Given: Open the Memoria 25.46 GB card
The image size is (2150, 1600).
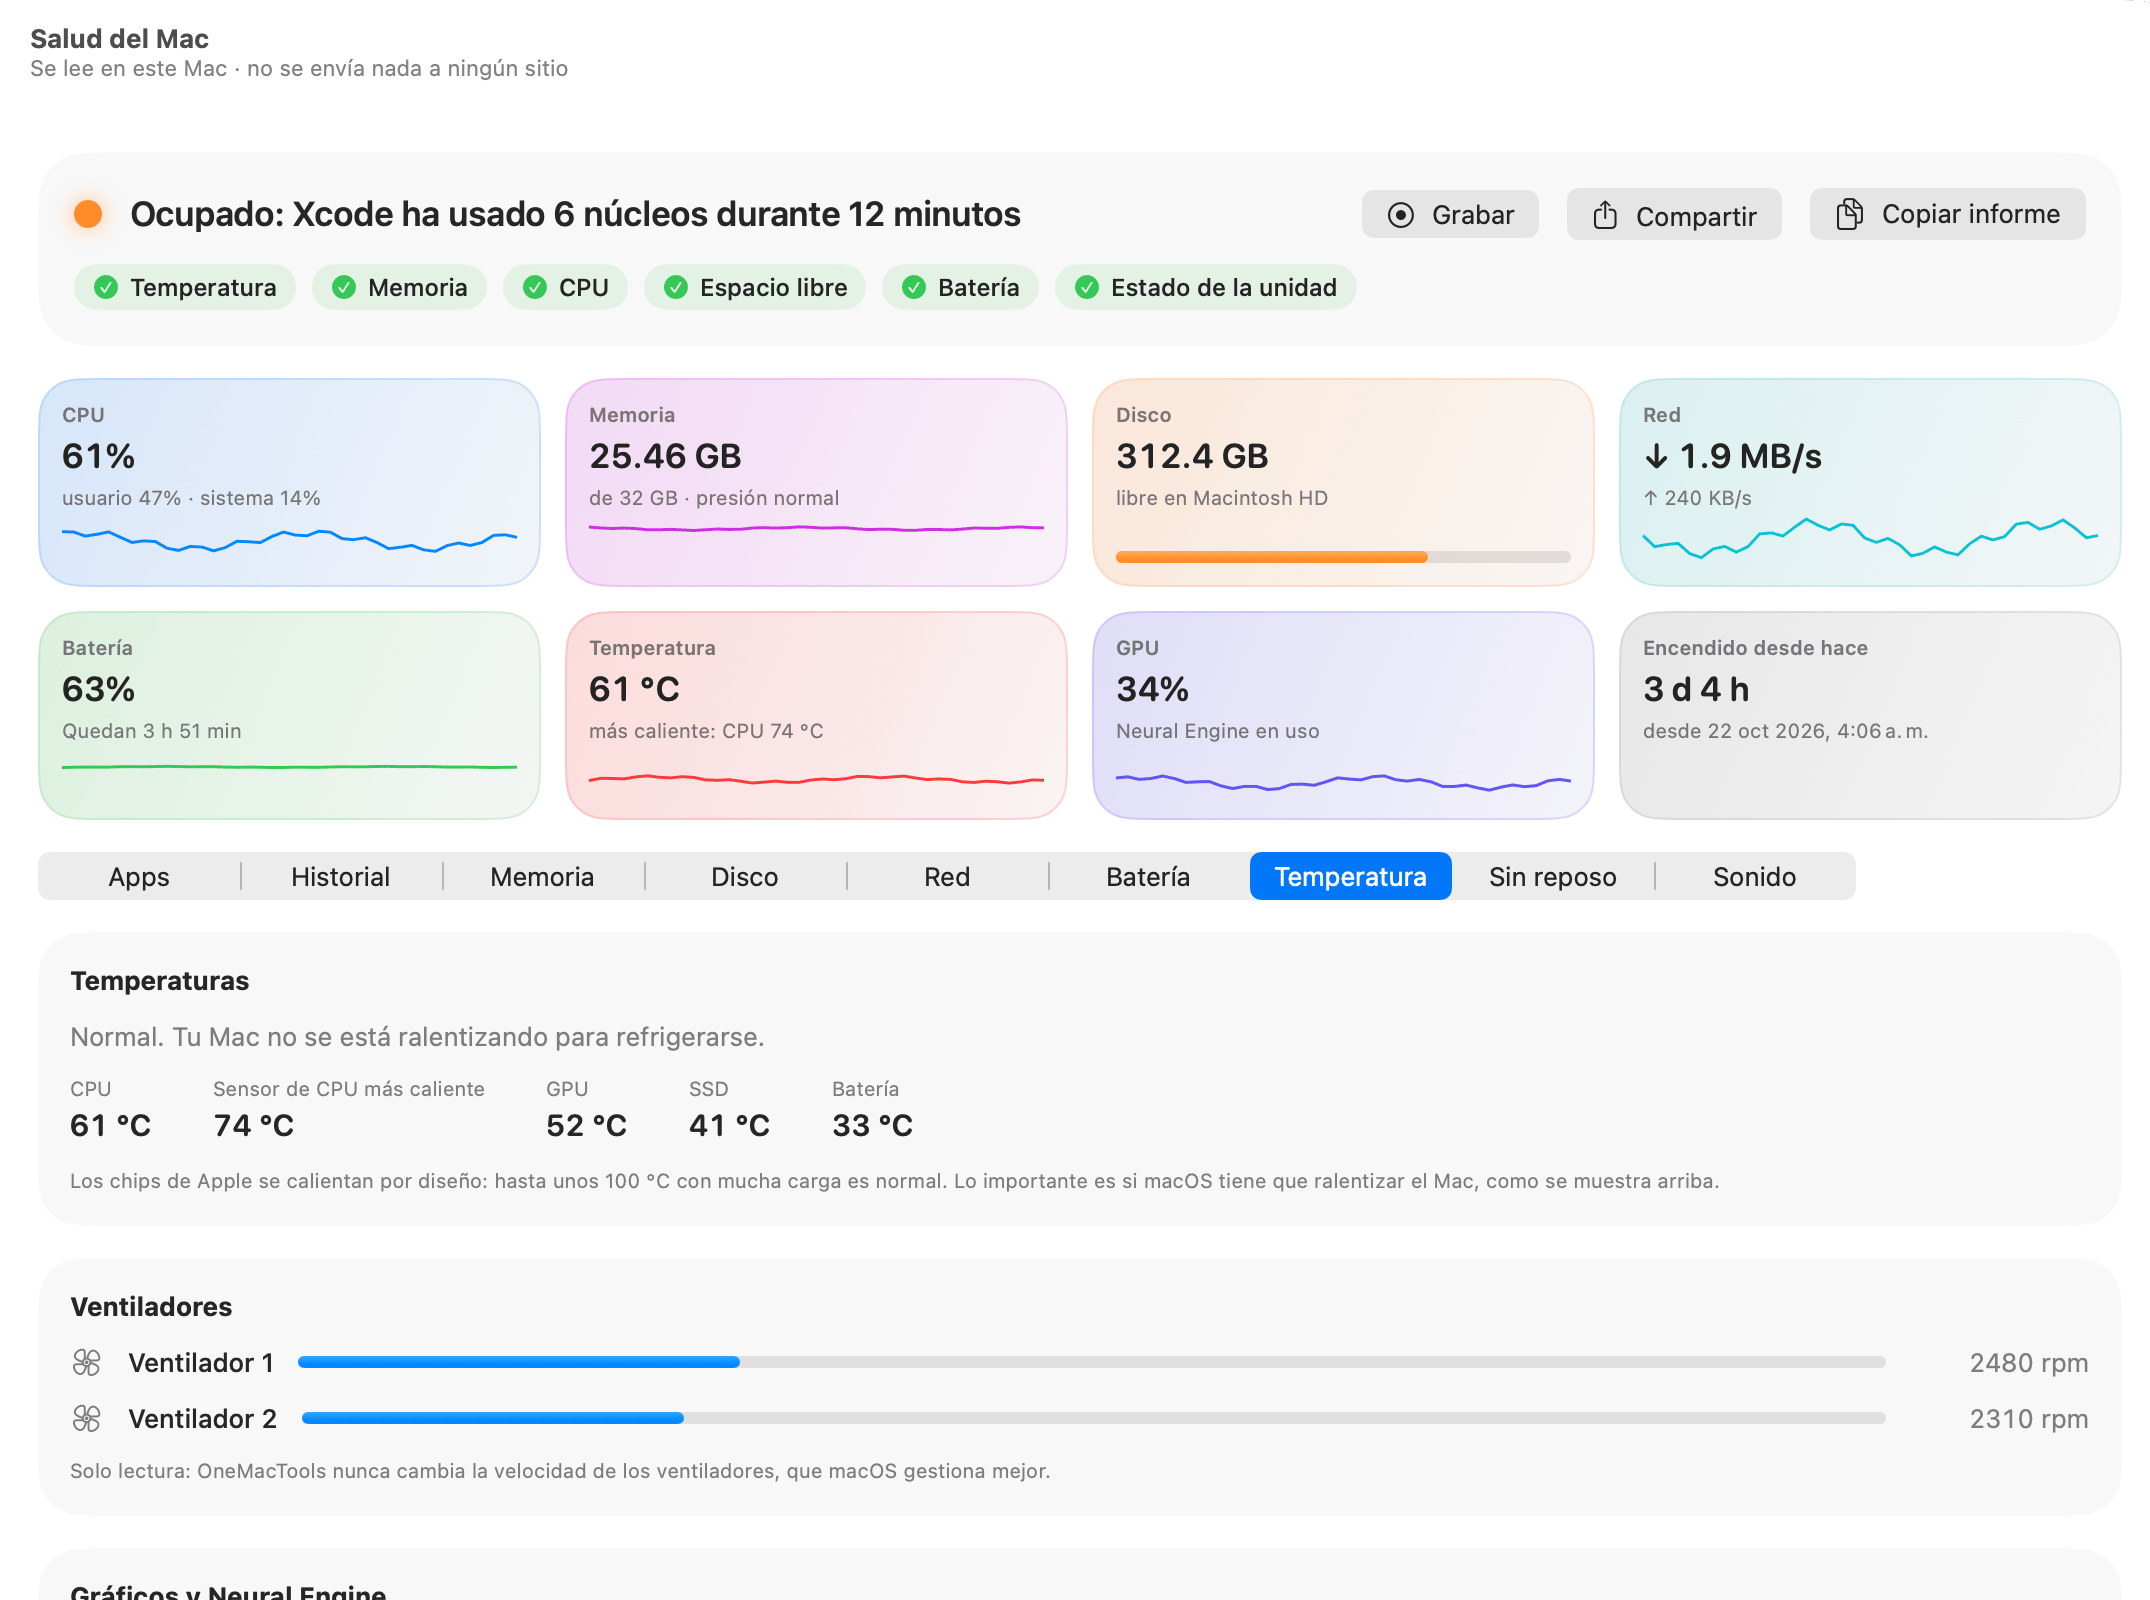Looking at the screenshot, I should coord(816,482).
